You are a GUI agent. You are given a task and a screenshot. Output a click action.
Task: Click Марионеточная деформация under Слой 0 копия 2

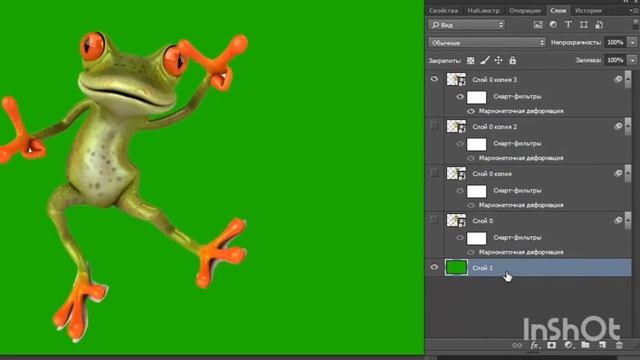(x=521, y=158)
